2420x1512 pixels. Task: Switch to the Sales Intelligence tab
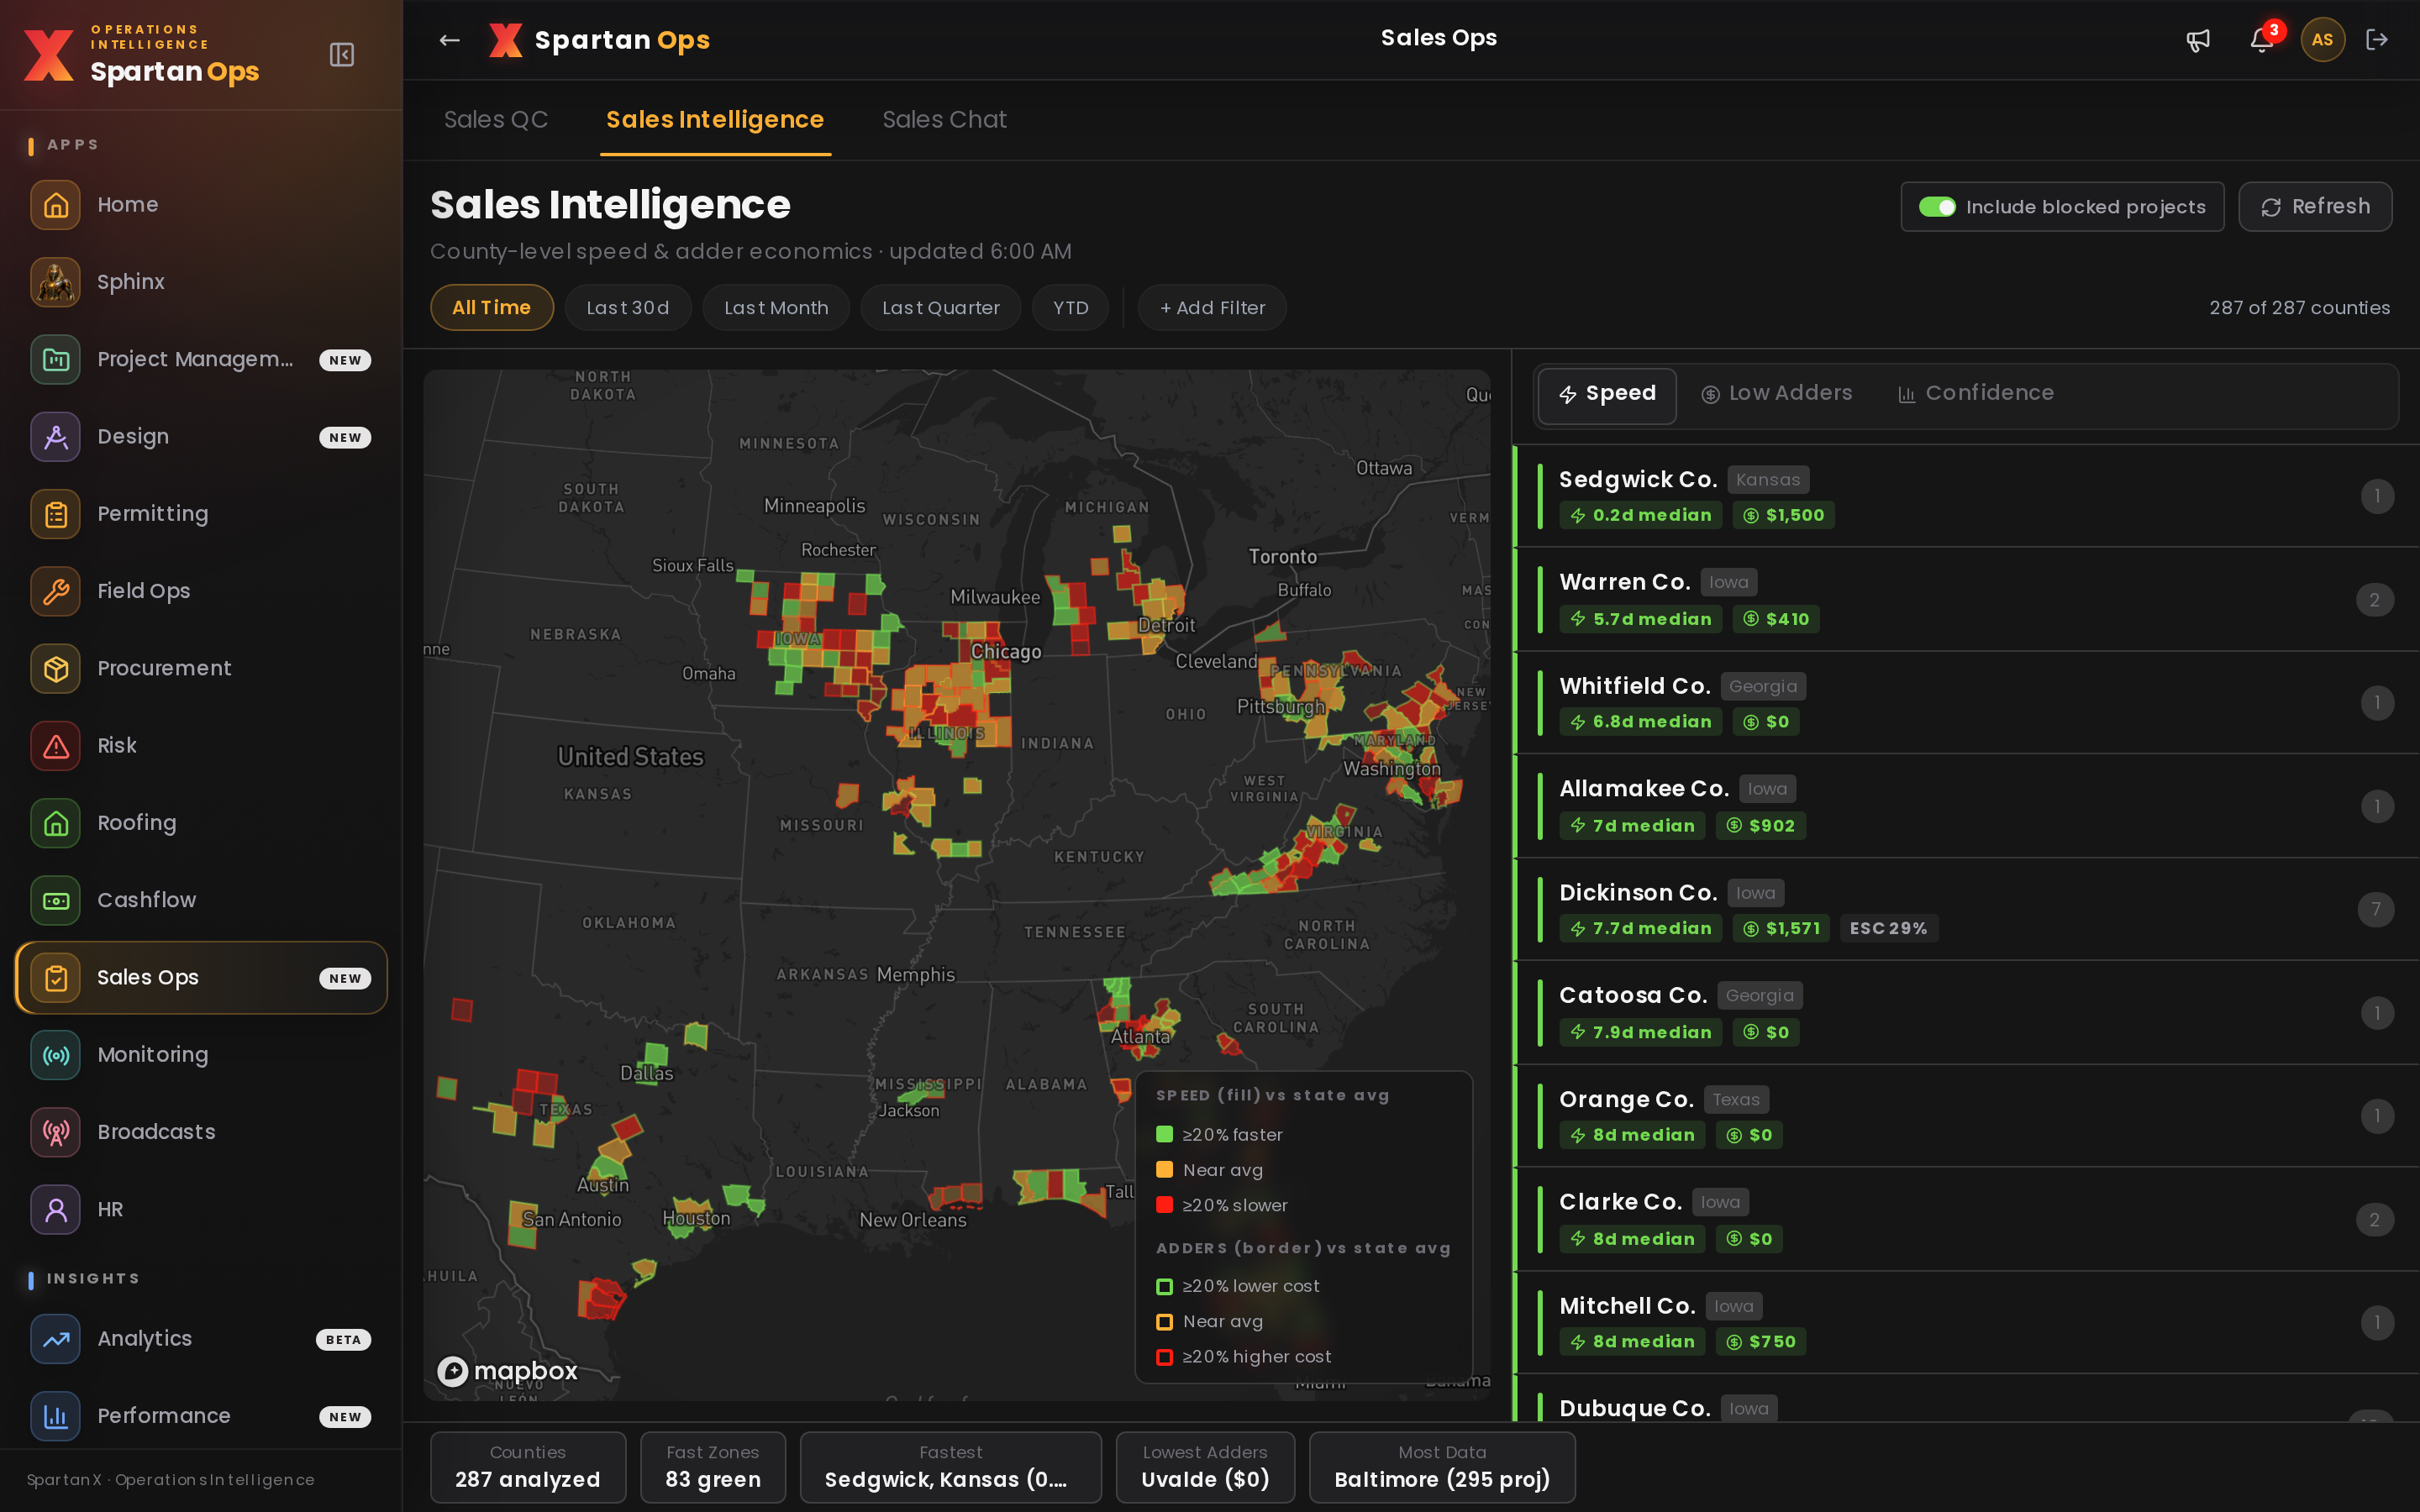pyautogui.click(x=715, y=120)
